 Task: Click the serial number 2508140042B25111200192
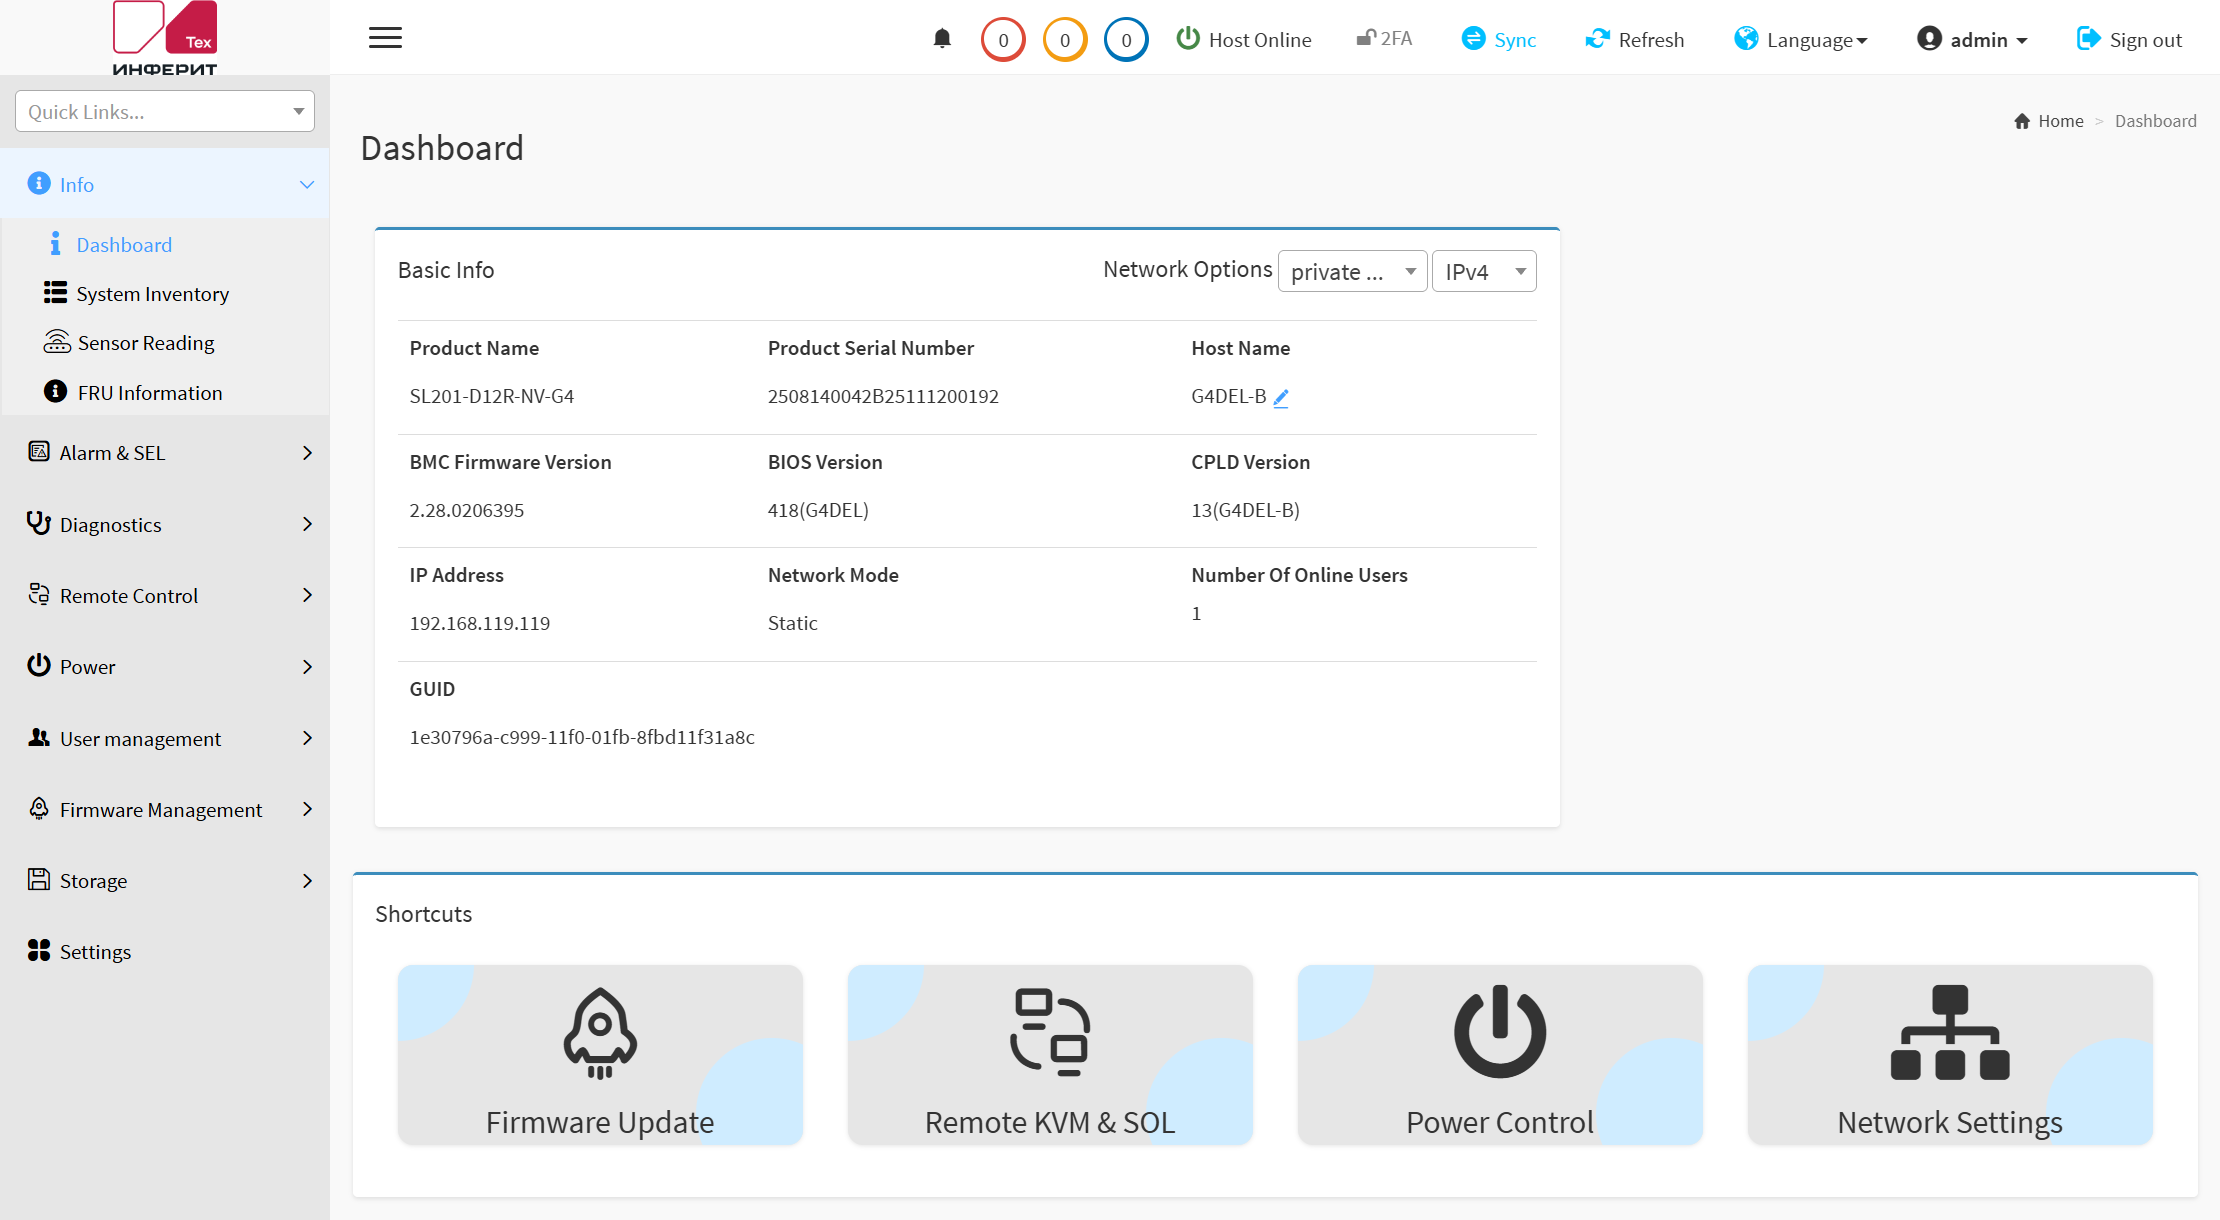[x=883, y=396]
